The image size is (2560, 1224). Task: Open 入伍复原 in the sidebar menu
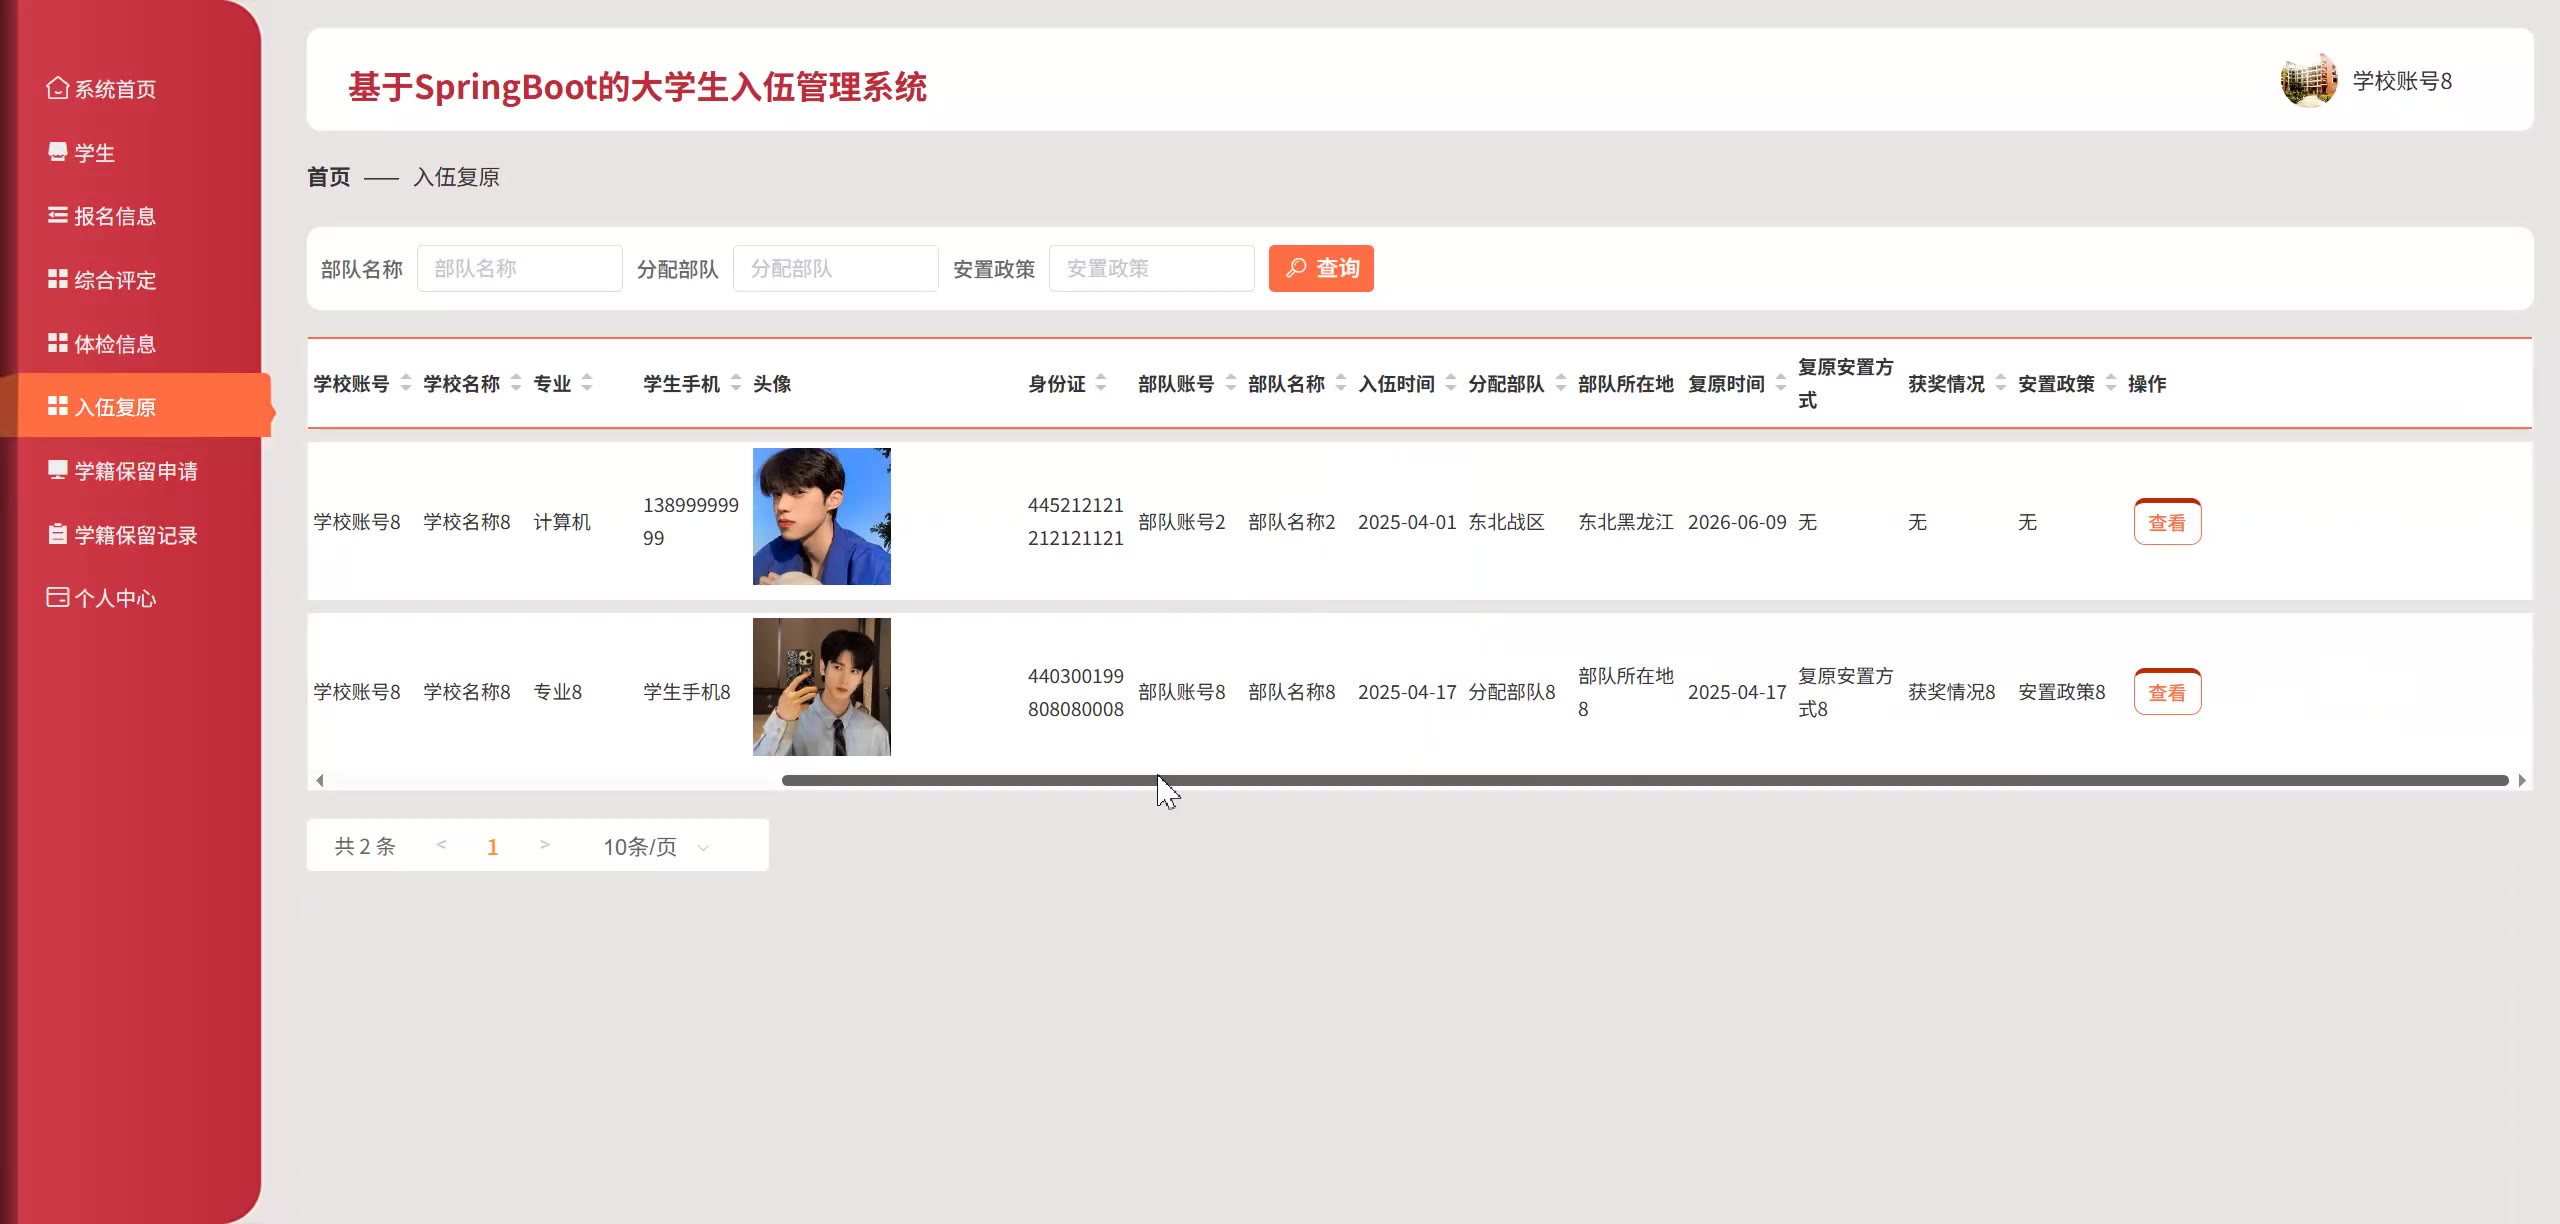click(x=115, y=407)
